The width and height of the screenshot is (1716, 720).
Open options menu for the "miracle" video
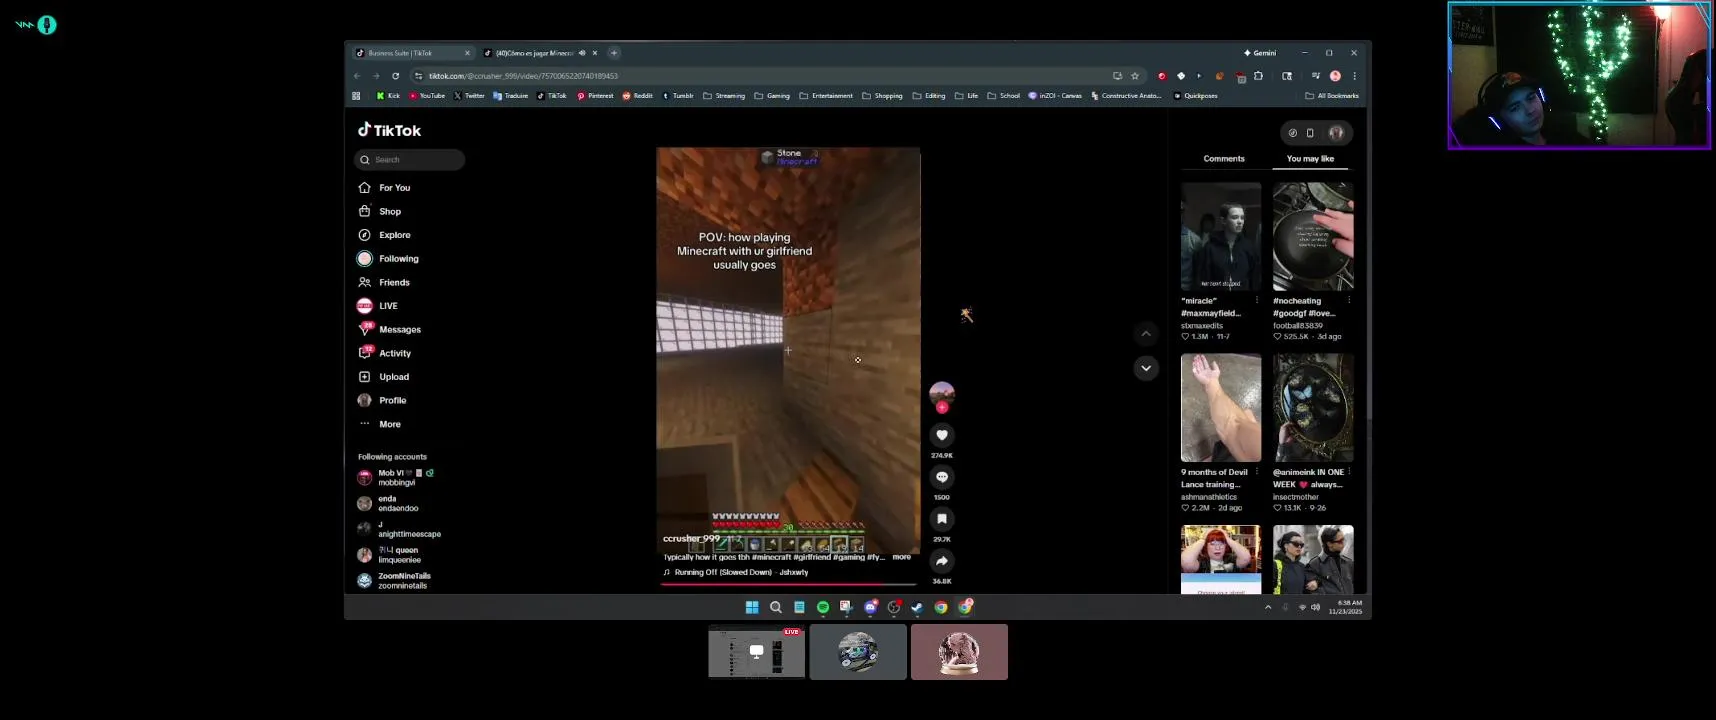1257,301
